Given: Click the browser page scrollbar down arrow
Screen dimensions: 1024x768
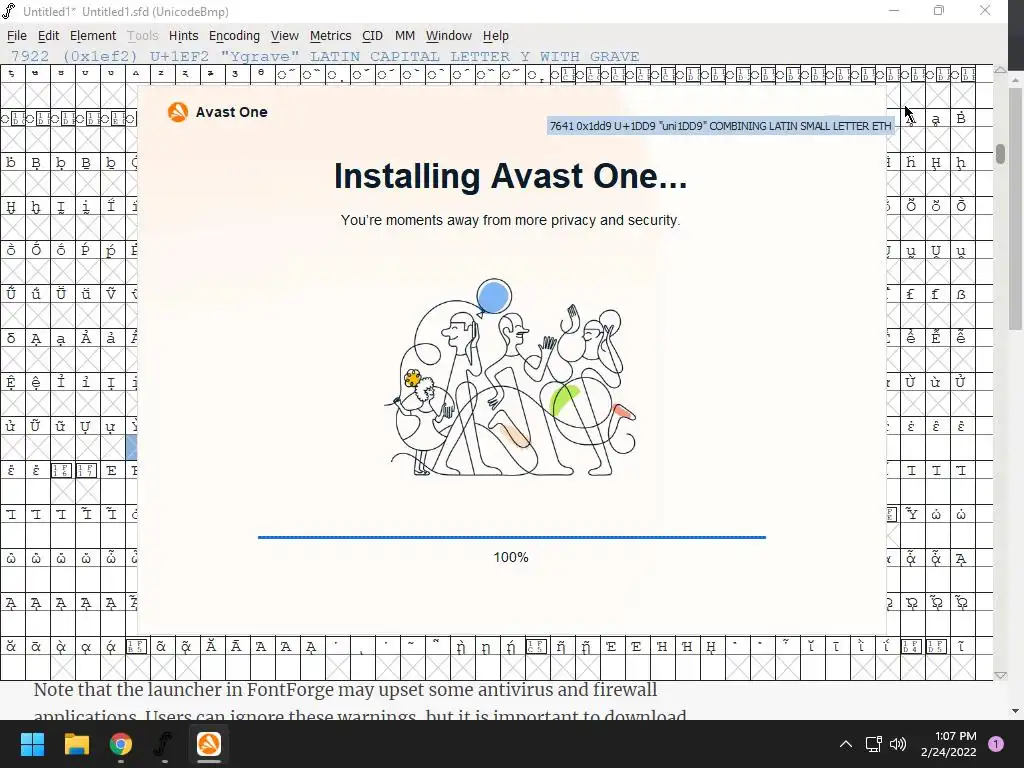Looking at the screenshot, I should [1016, 711].
